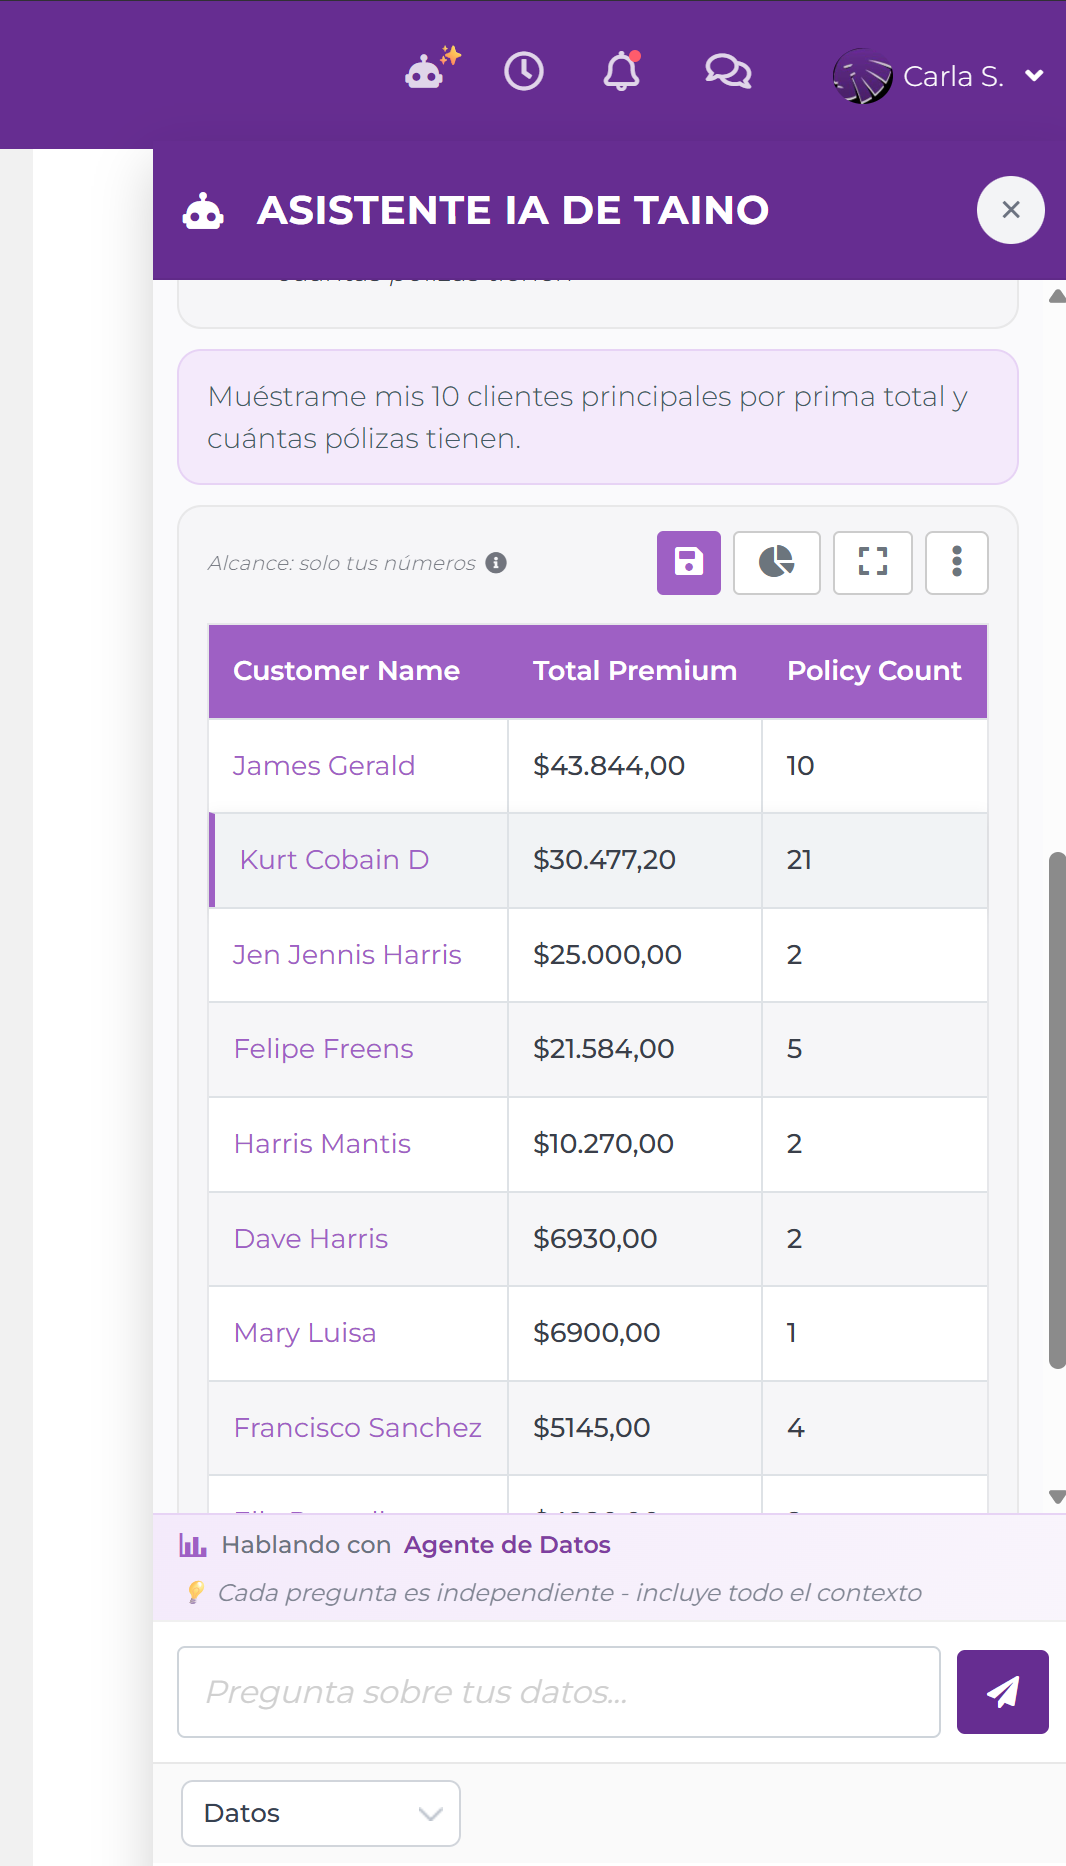The image size is (1066, 1866).
Task: Open Felipe Freens customer record
Action: 323,1049
